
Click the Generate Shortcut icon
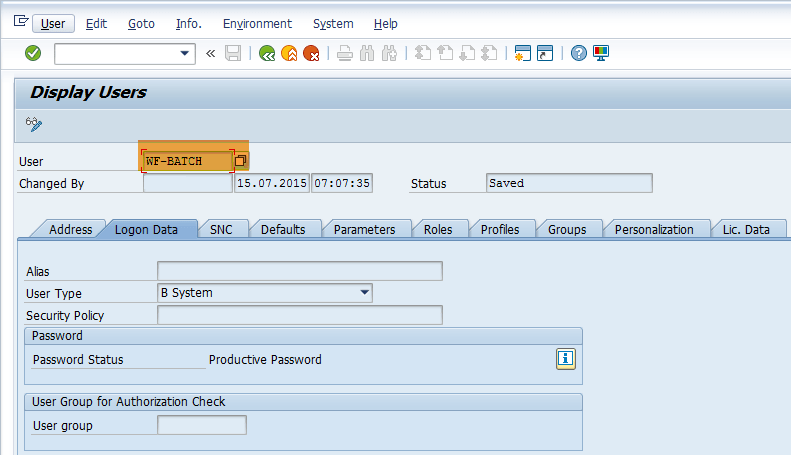545,53
